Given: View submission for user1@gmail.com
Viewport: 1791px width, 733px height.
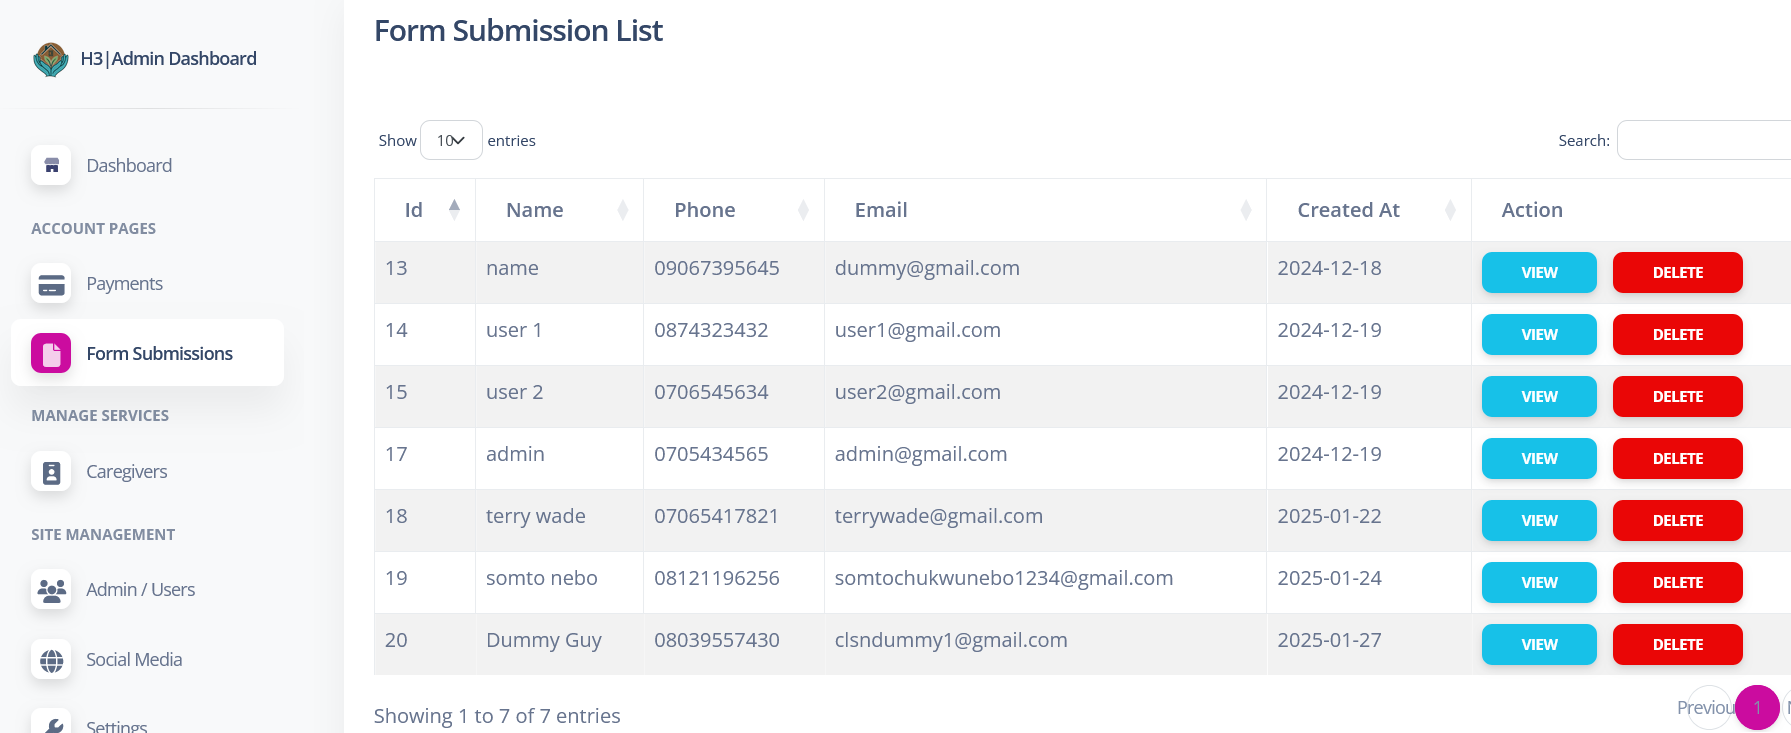Looking at the screenshot, I should (x=1538, y=335).
